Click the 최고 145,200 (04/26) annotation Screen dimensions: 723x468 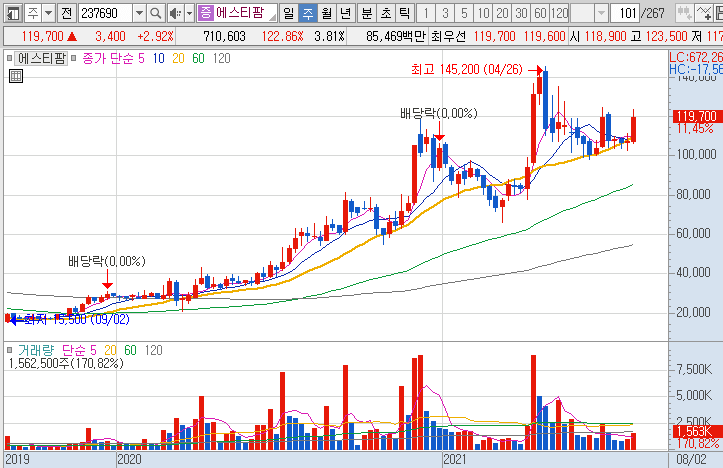467,70
